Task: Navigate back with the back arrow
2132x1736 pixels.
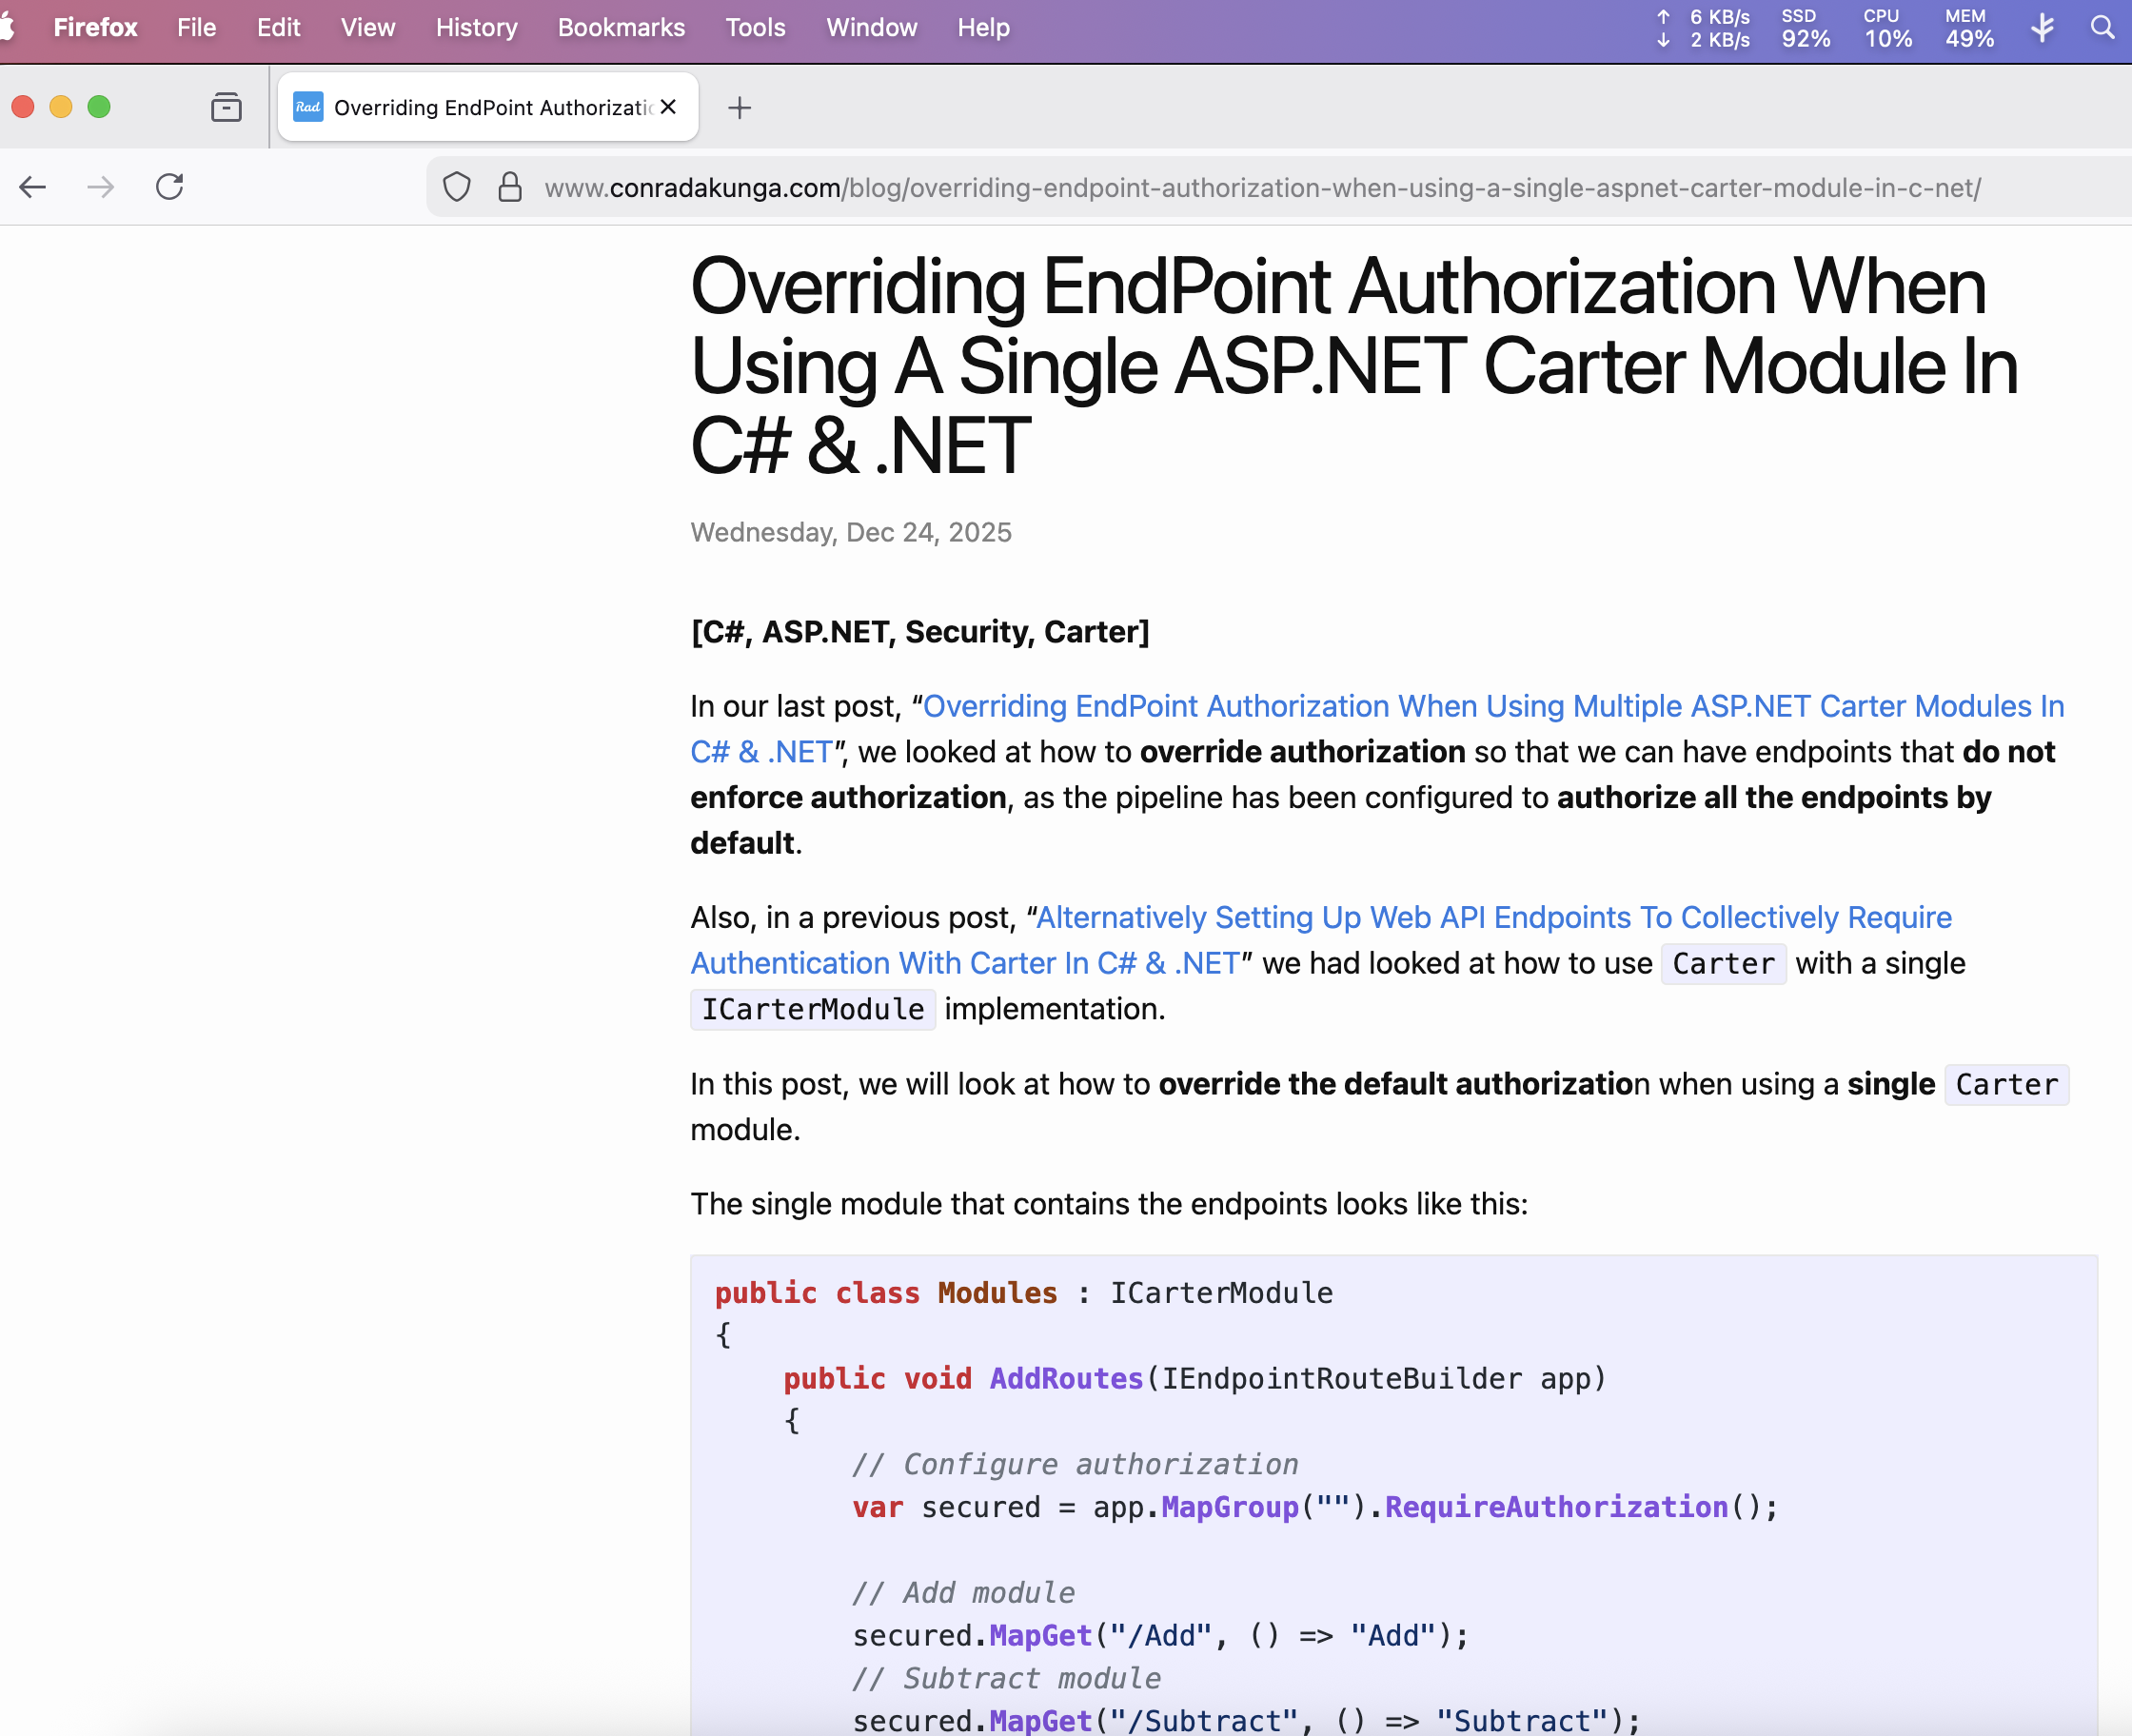Action: [33, 187]
